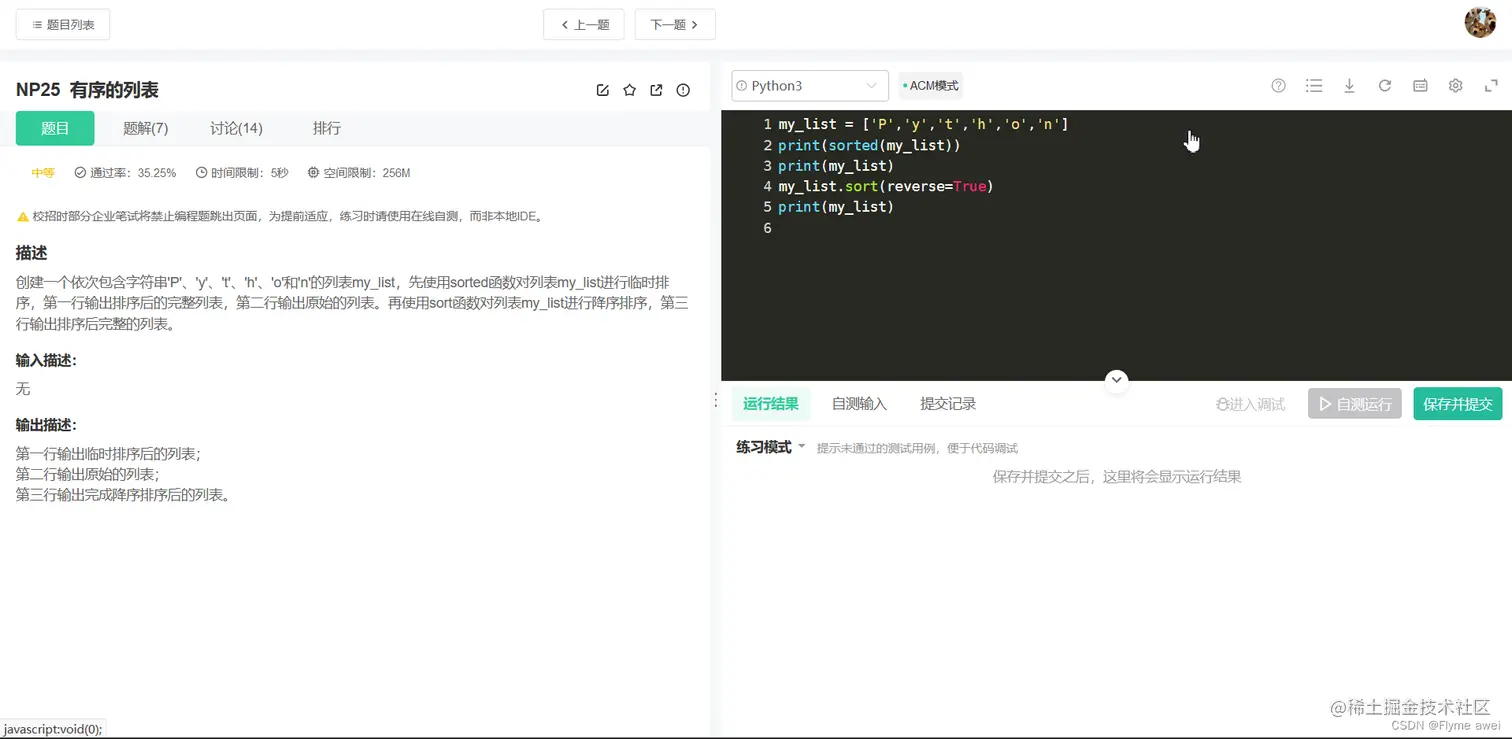The image size is (1512, 739).
Task: Open the editor help icon
Action: (x=1278, y=86)
